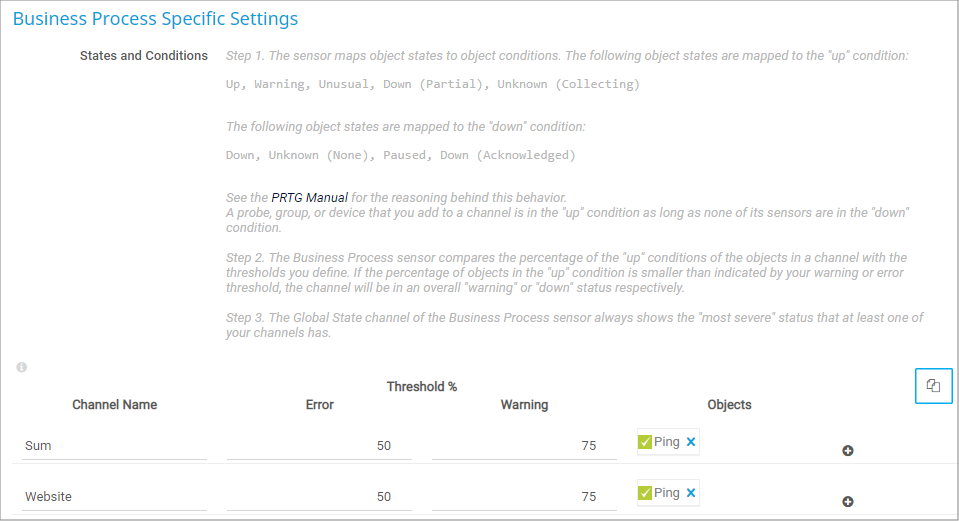Click the info icon above Channel Name
This screenshot has width=959, height=521.
pyautogui.click(x=22, y=367)
